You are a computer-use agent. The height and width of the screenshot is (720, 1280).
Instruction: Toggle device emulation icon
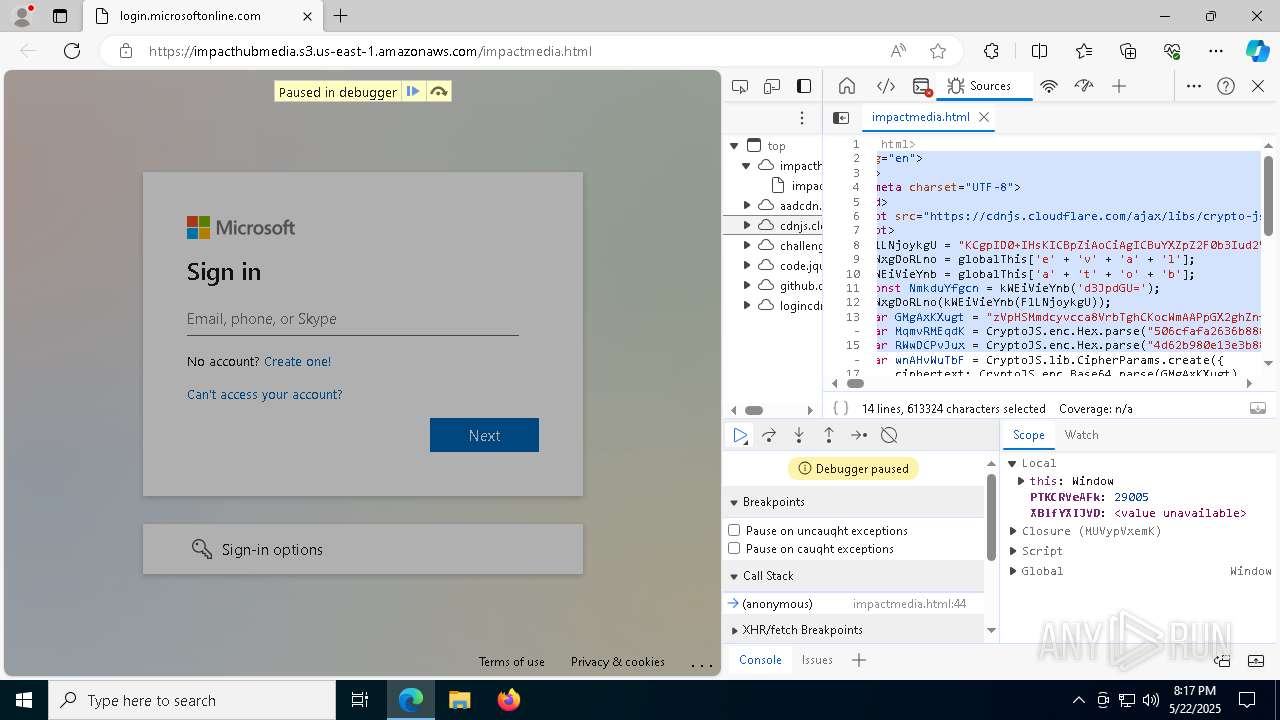[x=772, y=86]
